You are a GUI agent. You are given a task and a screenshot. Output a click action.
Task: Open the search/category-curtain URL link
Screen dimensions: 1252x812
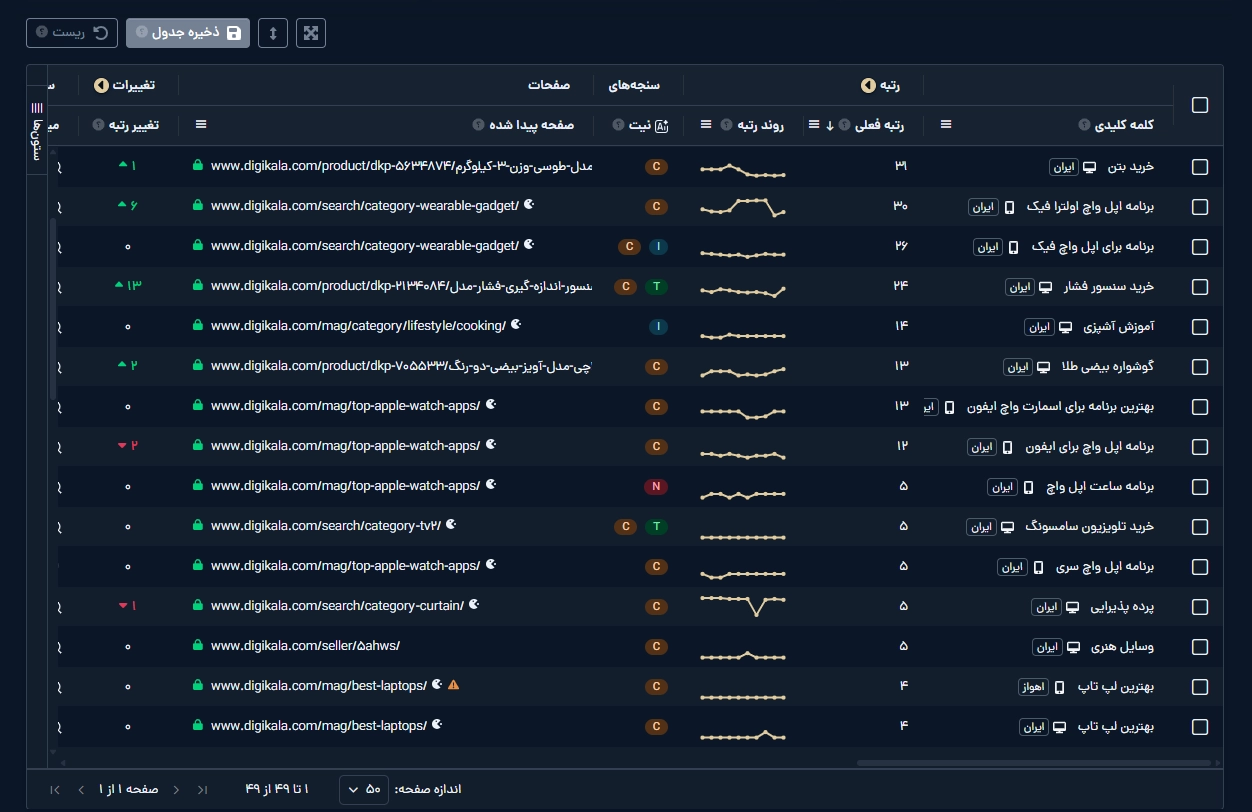[337, 605]
